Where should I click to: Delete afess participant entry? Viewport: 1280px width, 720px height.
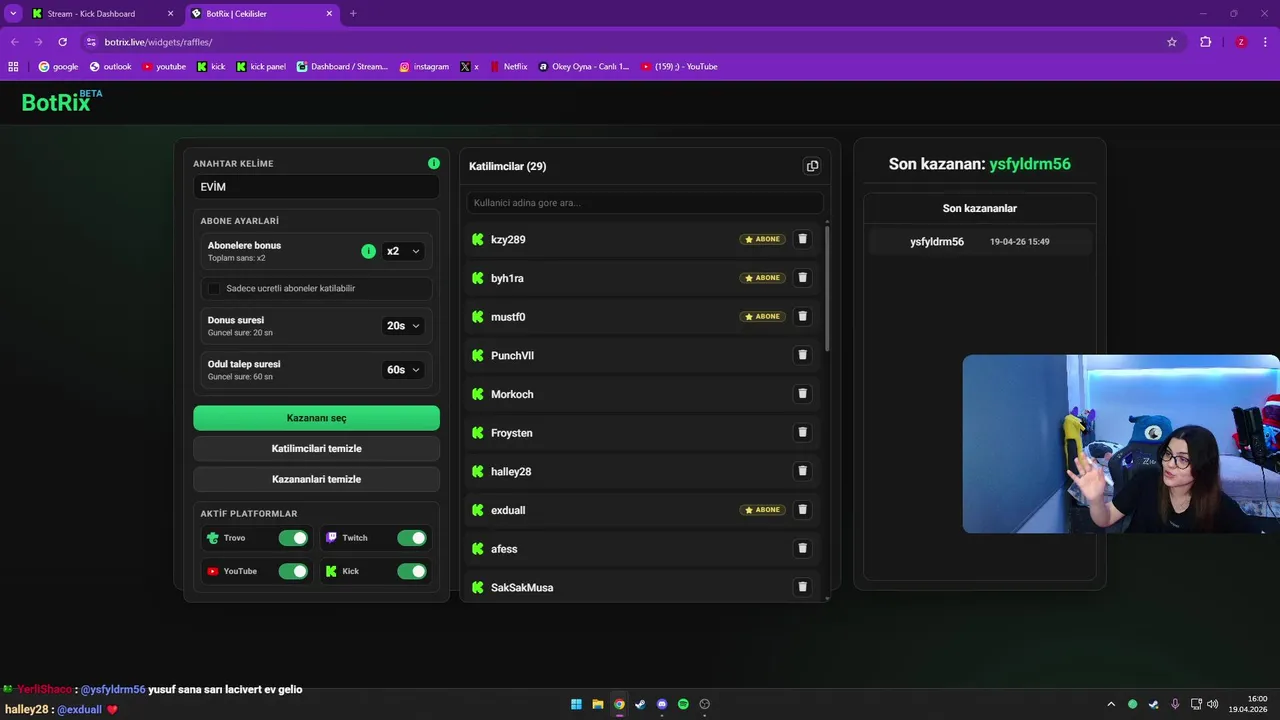tap(802, 548)
